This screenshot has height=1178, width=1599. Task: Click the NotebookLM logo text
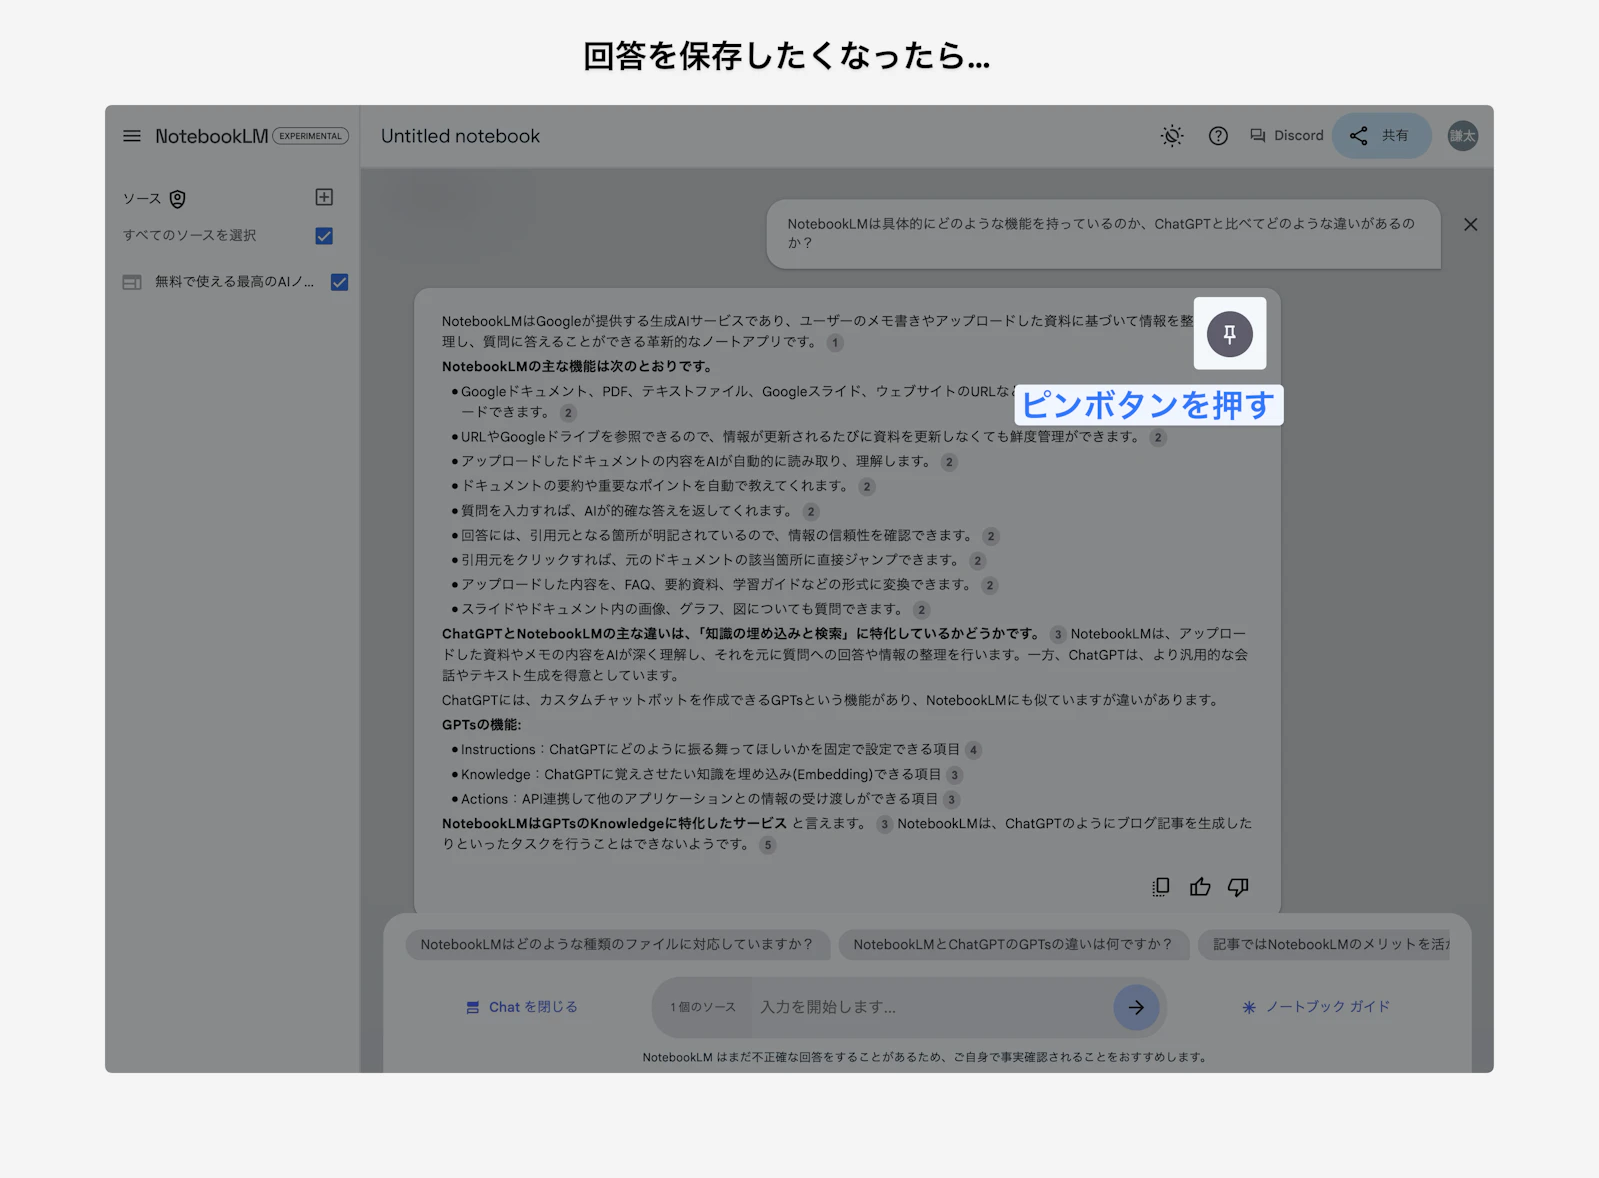[211, 136]
